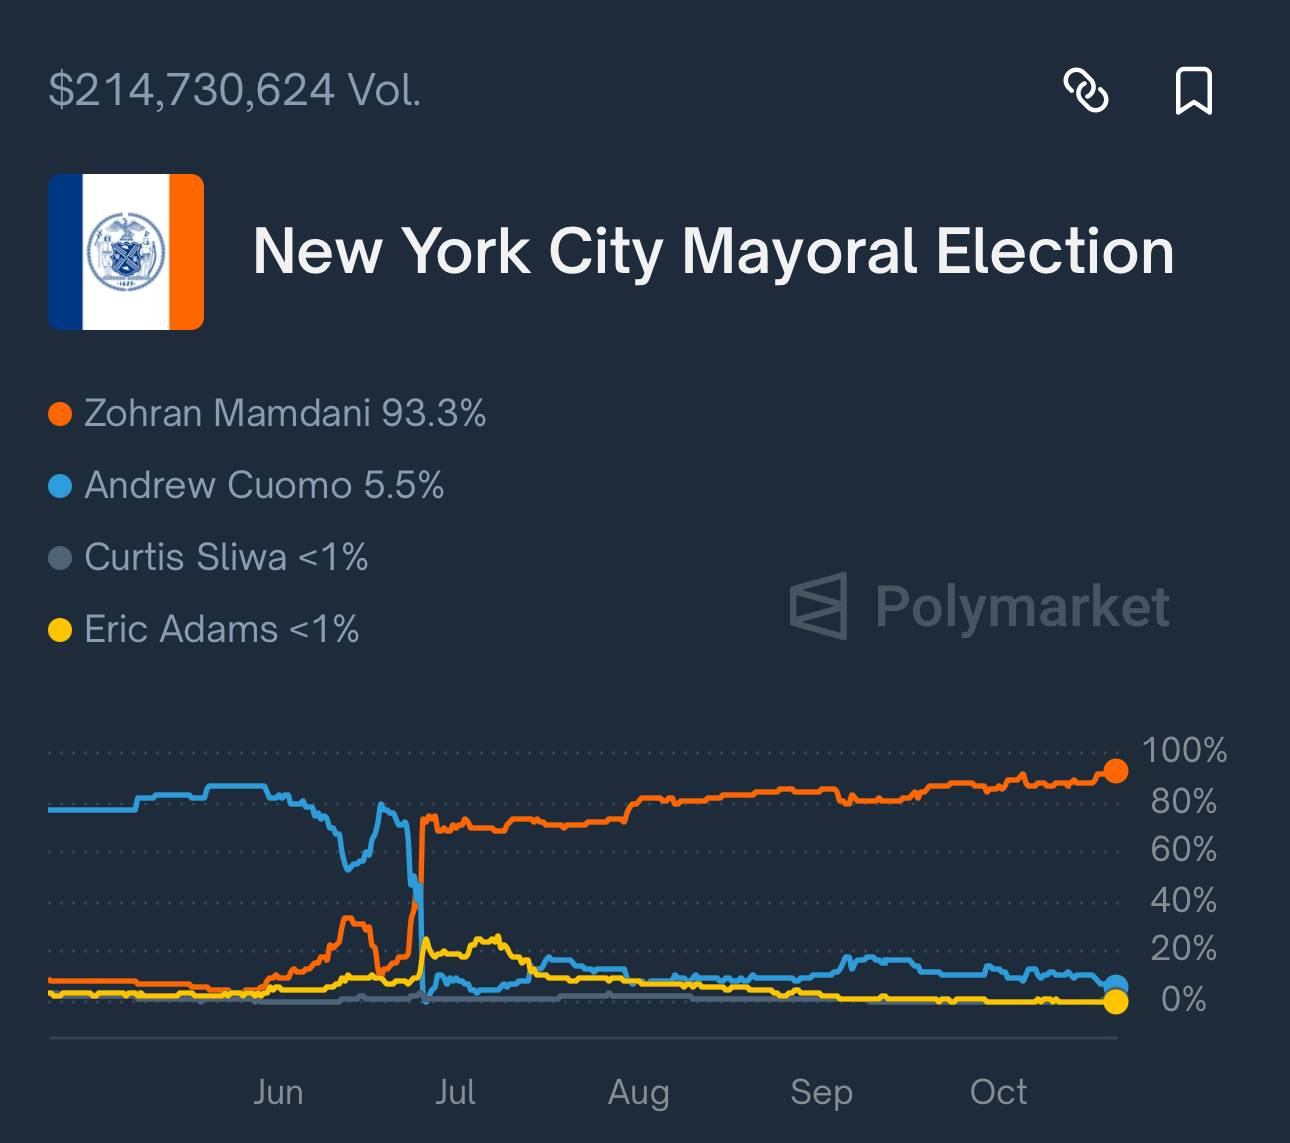
Task: Select the Oct label on the time axis
Action: tap(997, 1092)
